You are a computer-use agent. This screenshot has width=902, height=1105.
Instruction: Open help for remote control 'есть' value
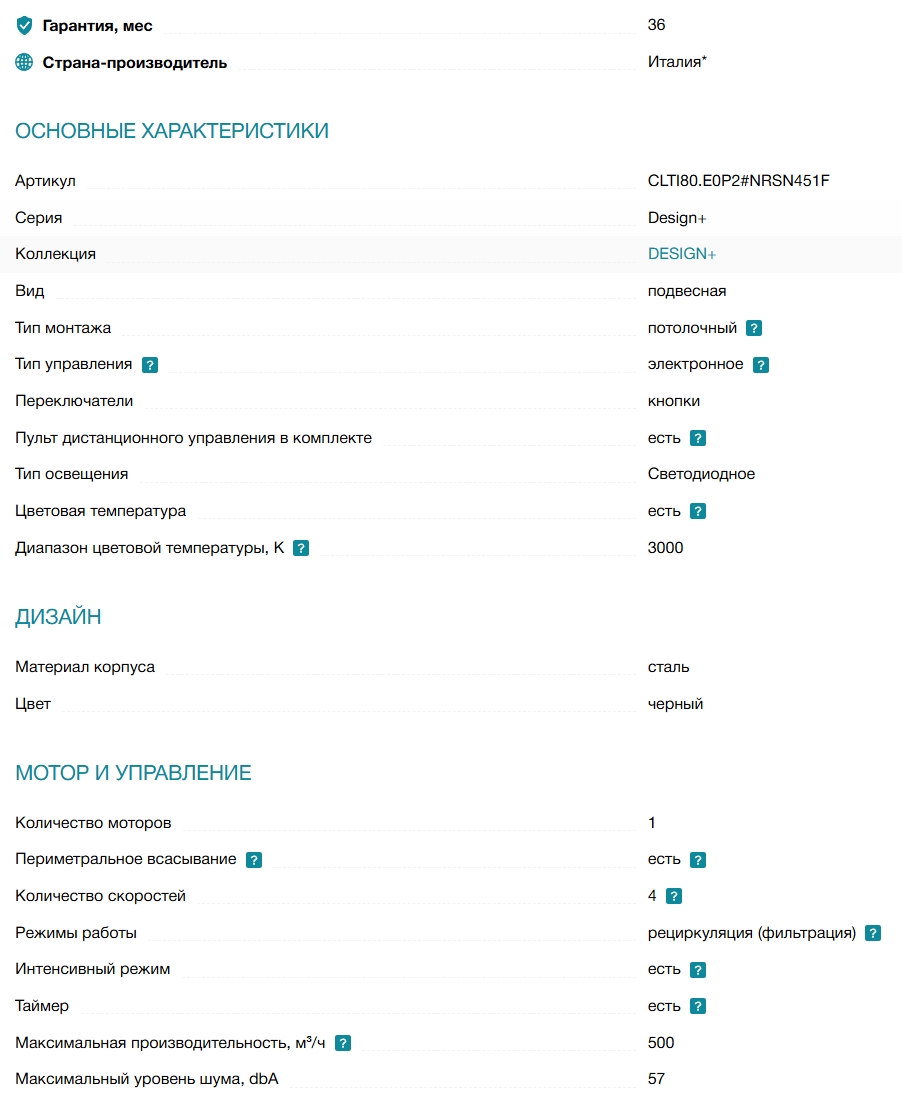click(x=698, y=438)
